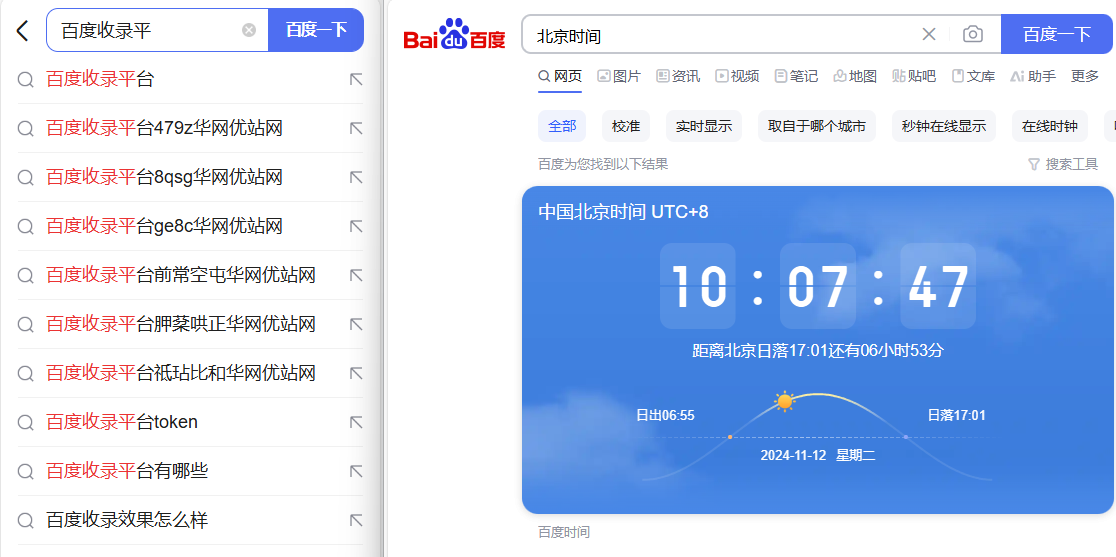Select 在线时钟 filter chip
This screenshot has width=1116, height=557.
click(x=1050, y=127)
